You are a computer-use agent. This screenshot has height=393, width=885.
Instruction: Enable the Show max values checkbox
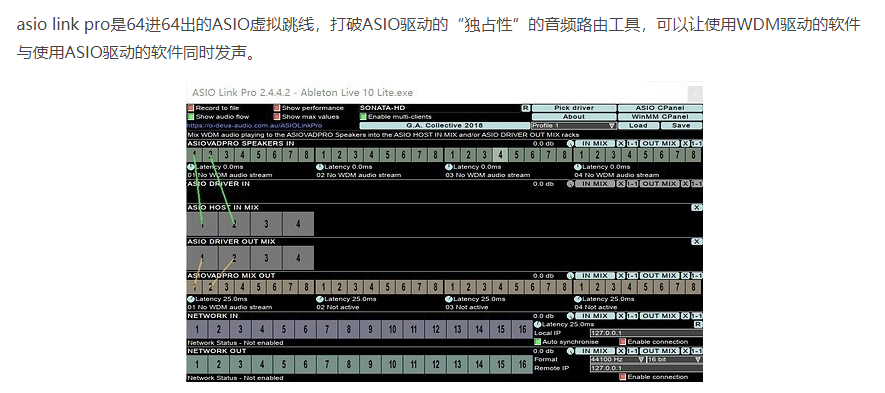[277, 117]
